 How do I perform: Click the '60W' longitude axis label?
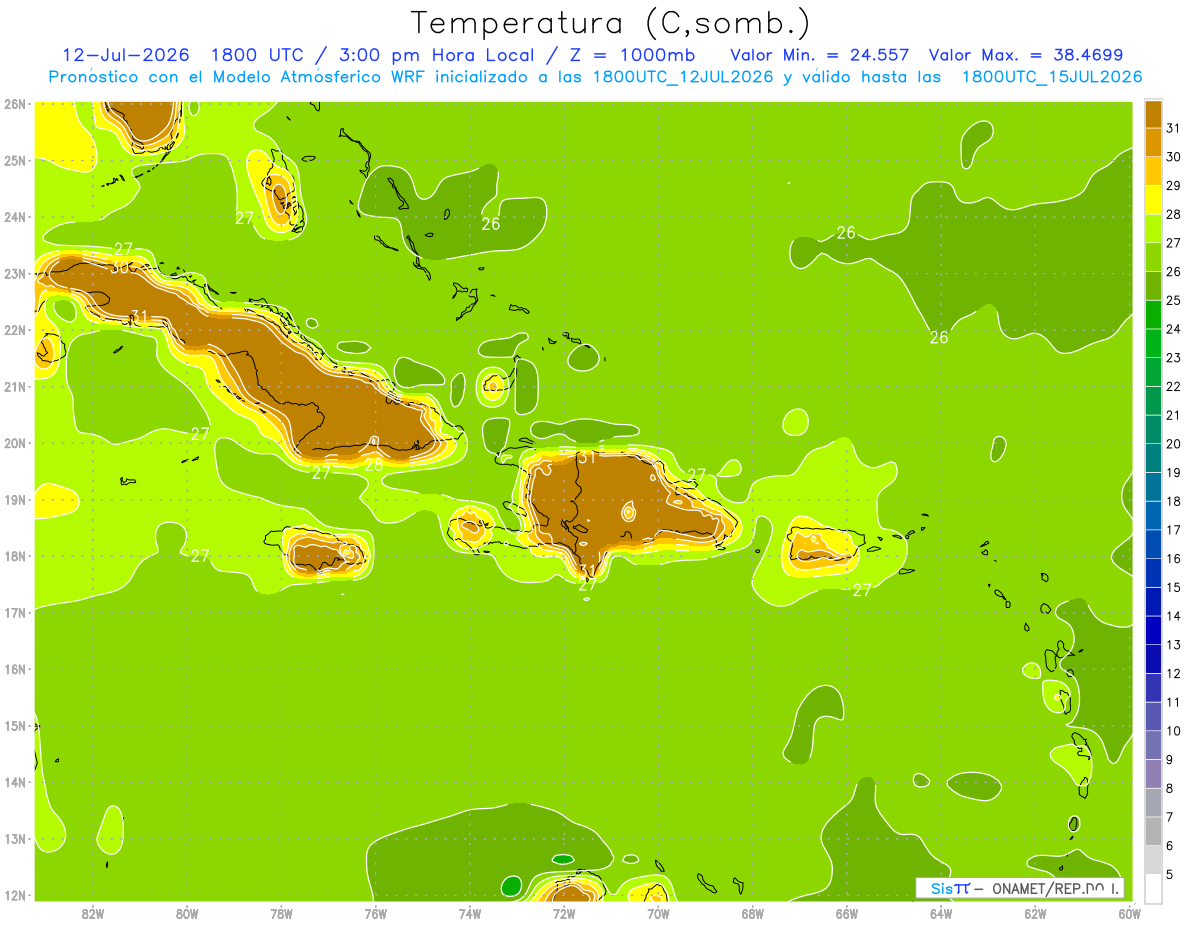point(1129,912)
